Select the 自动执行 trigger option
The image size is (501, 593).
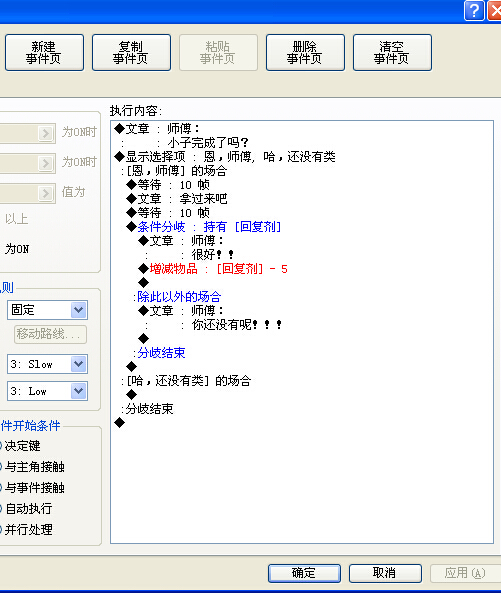[x=28, y=509]
